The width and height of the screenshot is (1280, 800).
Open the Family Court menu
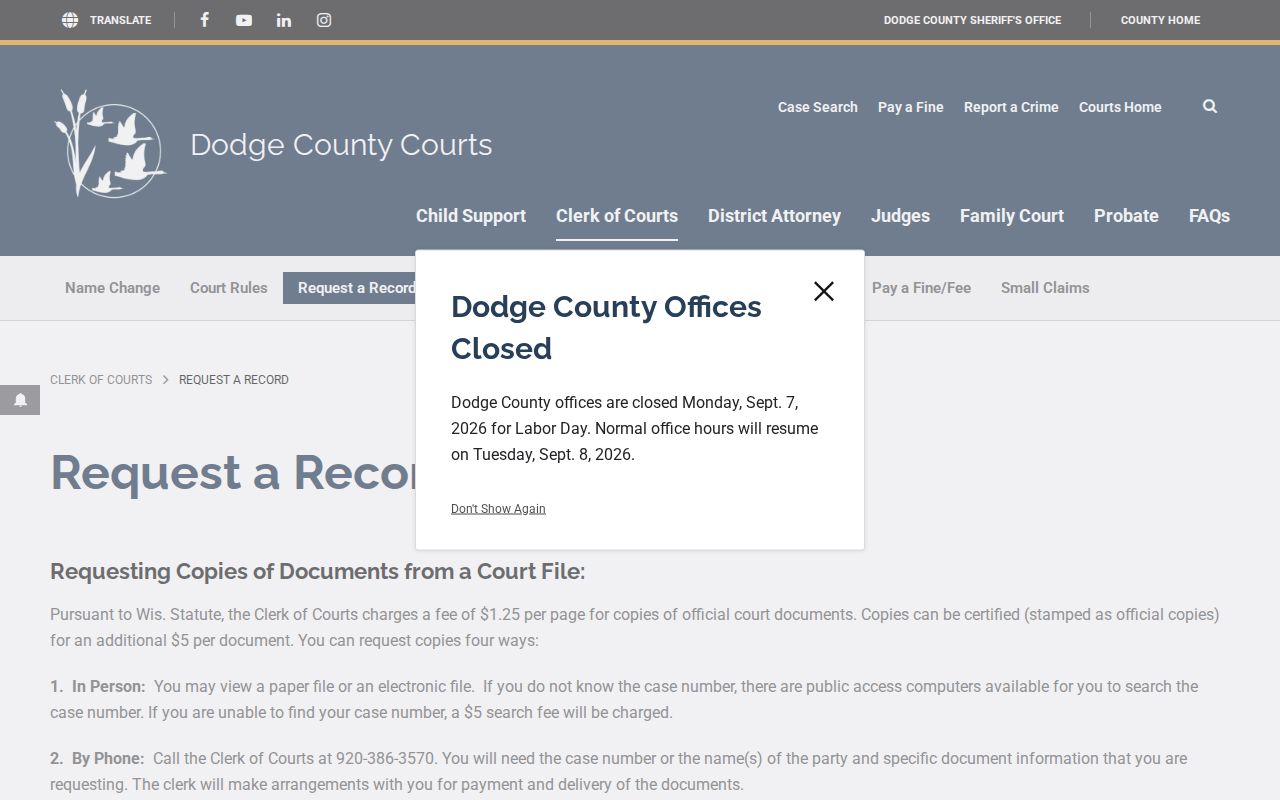coord(1012,216)
